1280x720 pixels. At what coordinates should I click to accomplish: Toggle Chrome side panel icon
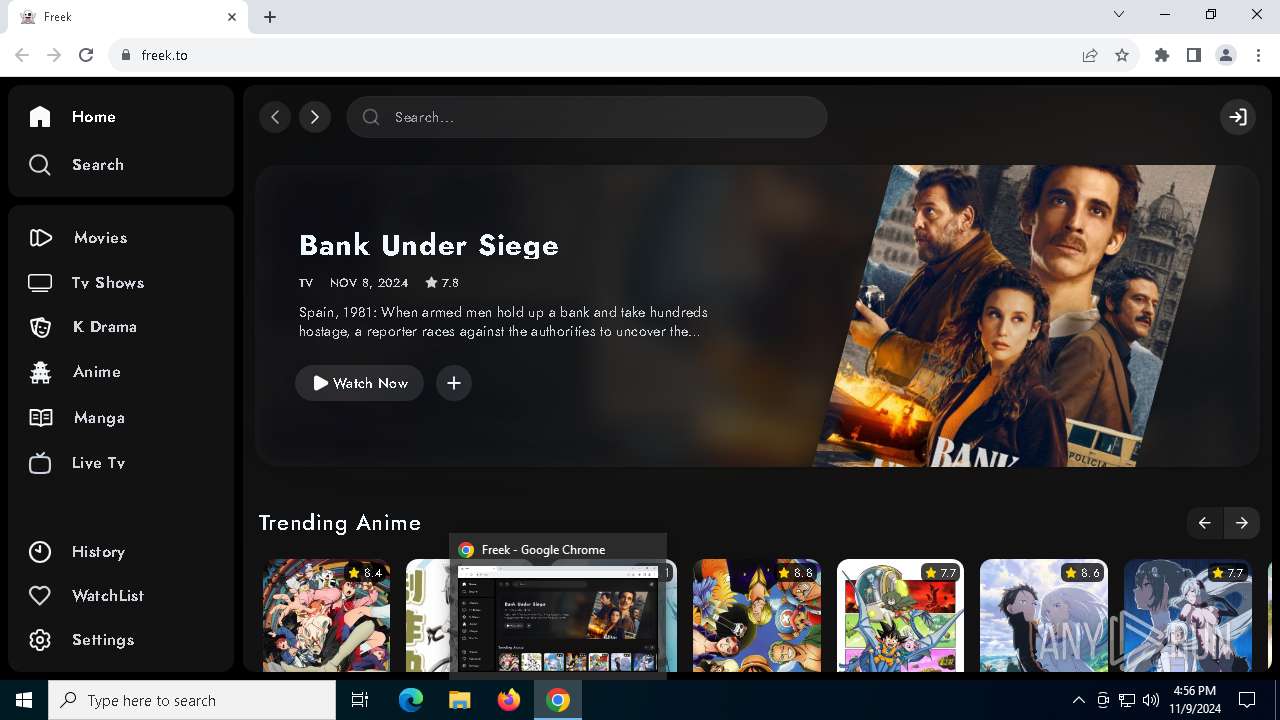pos(1194,55)
